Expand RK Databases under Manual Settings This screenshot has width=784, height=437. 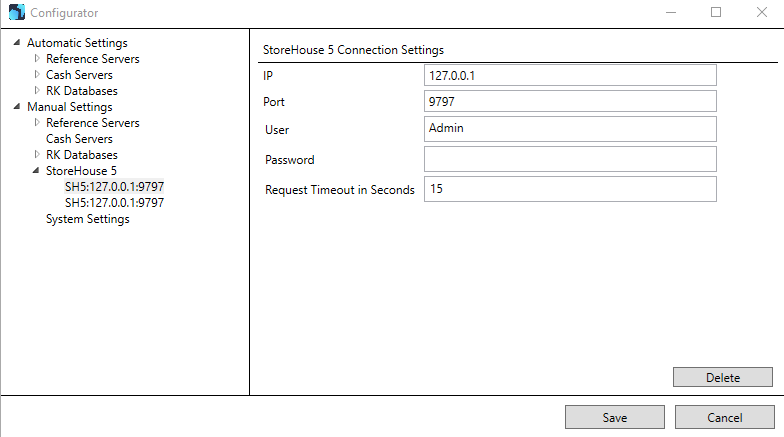click(x=37, y=154)
